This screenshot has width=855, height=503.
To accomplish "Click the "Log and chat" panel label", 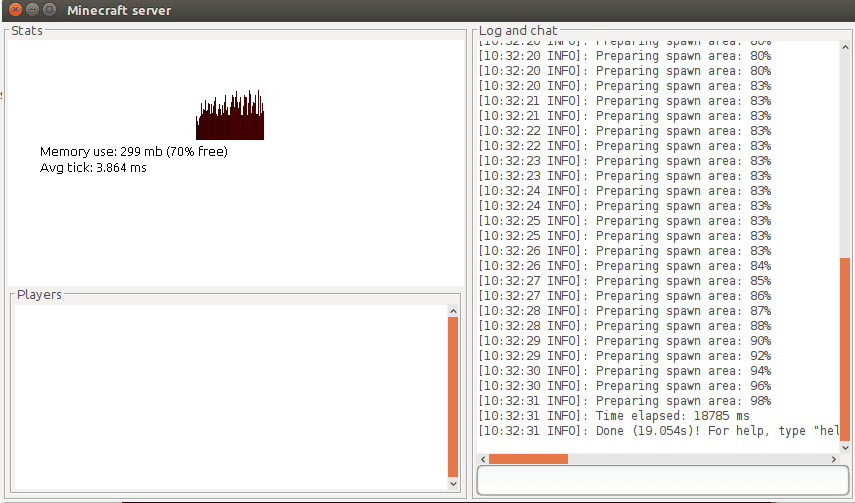I will [x=518, y=31].
